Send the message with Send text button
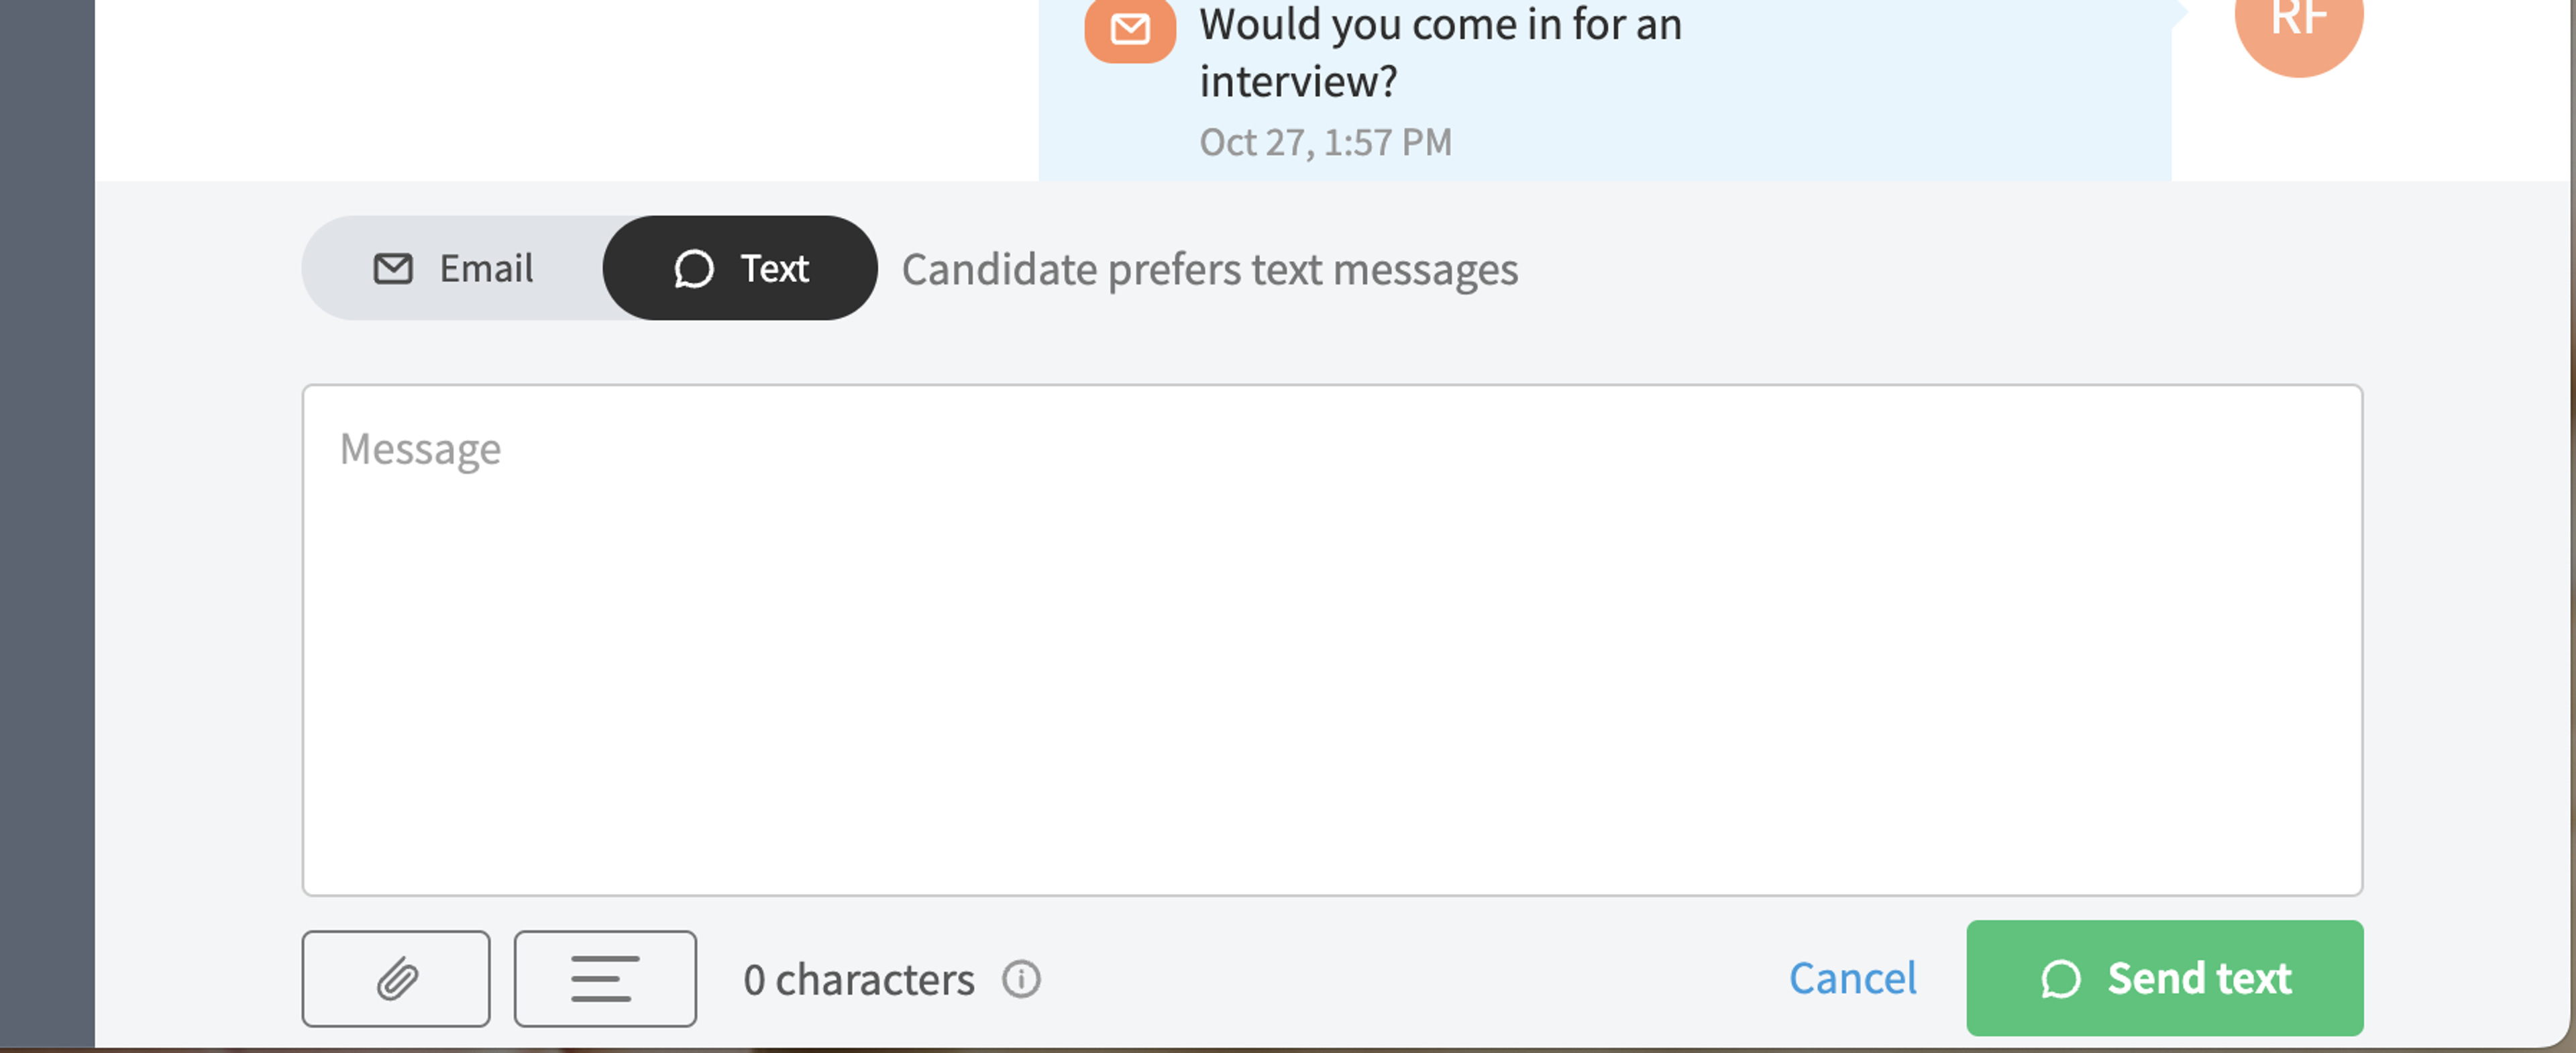Image resolution: width=2576 pixels, height=1053 pixels. pyautogui.click(x=2164, y=978)
